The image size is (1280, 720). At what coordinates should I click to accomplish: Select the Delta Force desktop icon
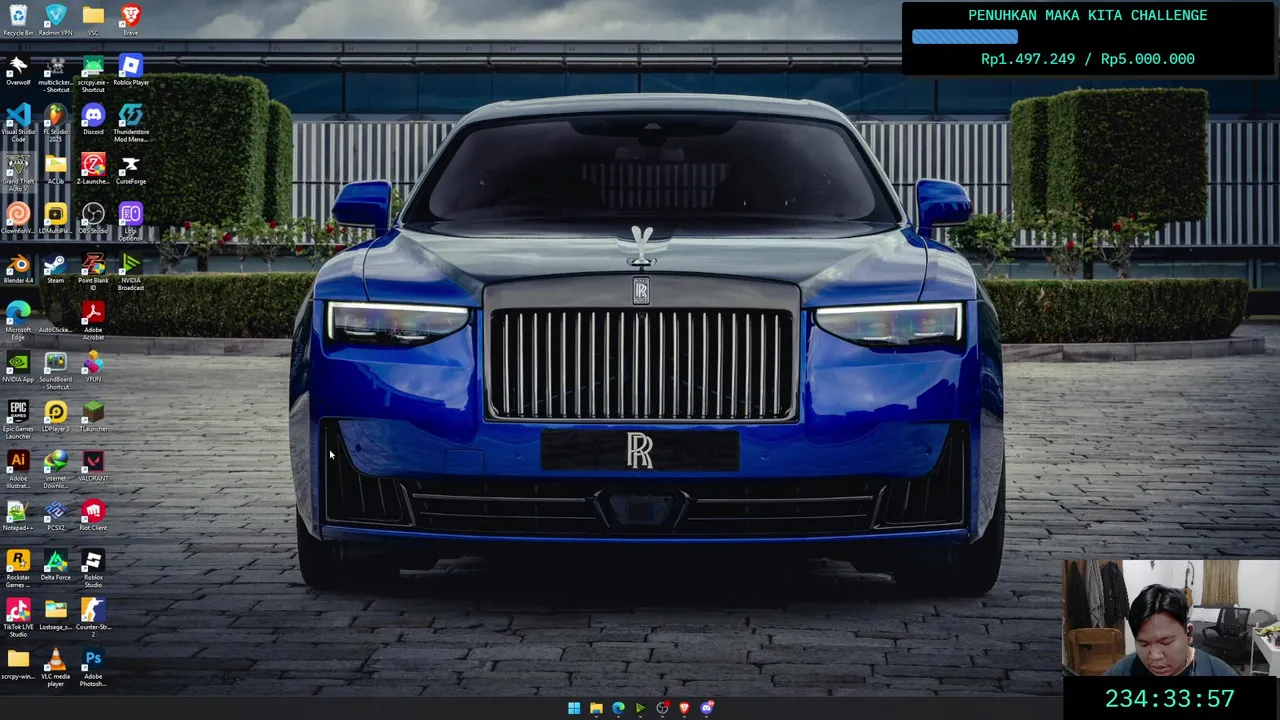click(x=56, y=565)
